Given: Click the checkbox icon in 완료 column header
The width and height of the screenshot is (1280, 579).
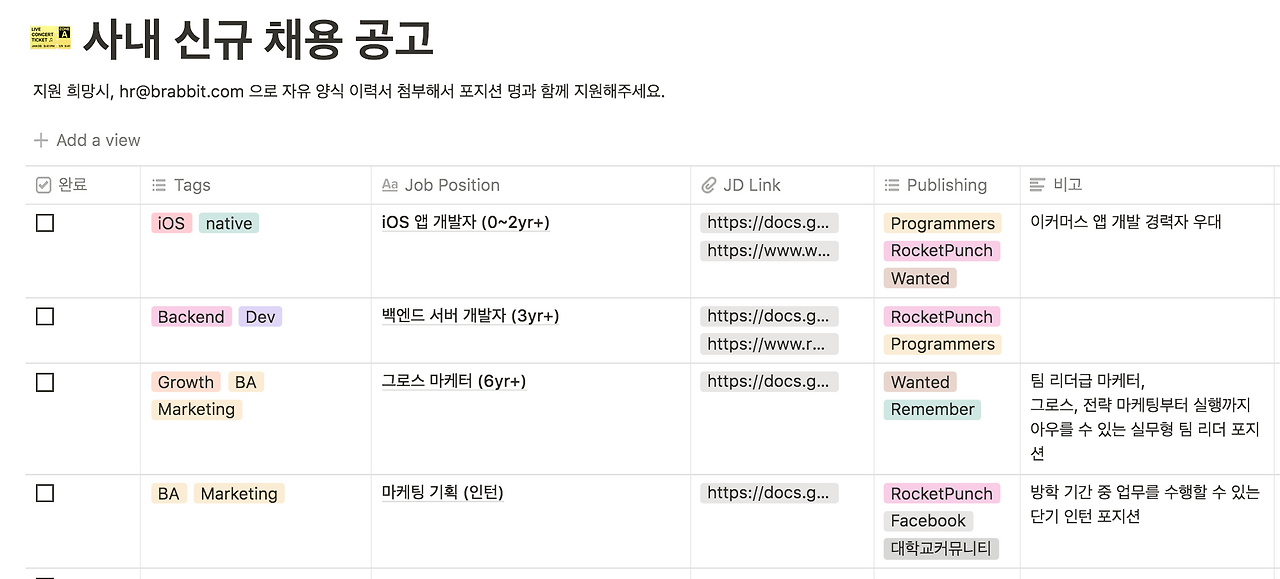Looking at the screenshot, I should 44,184.
